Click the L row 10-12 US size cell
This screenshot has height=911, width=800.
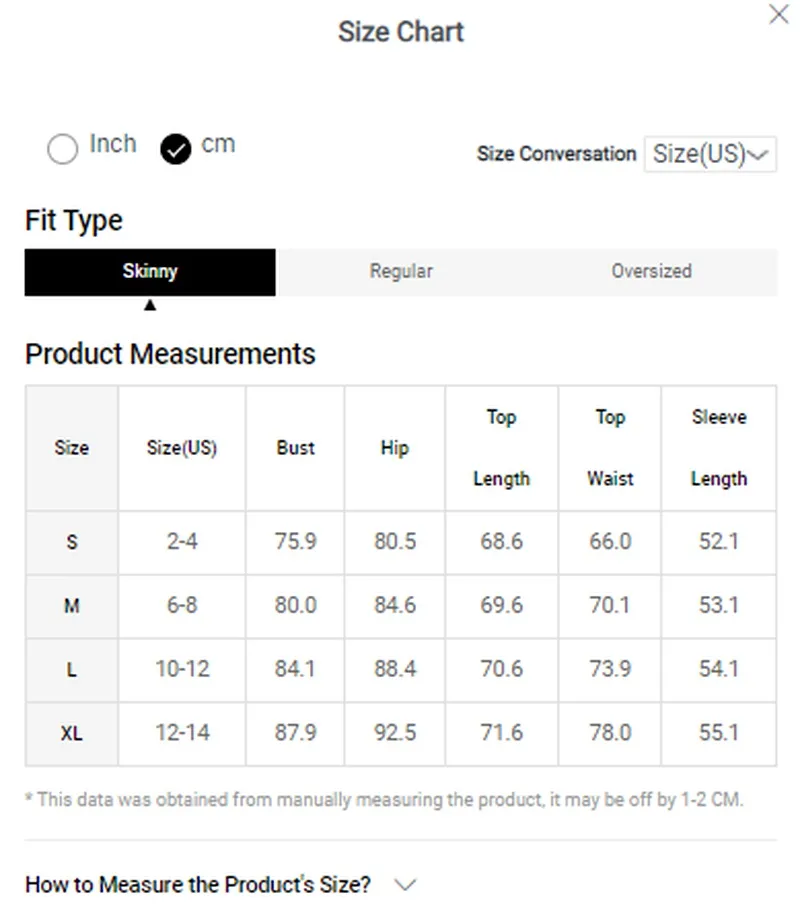point(182,669)
